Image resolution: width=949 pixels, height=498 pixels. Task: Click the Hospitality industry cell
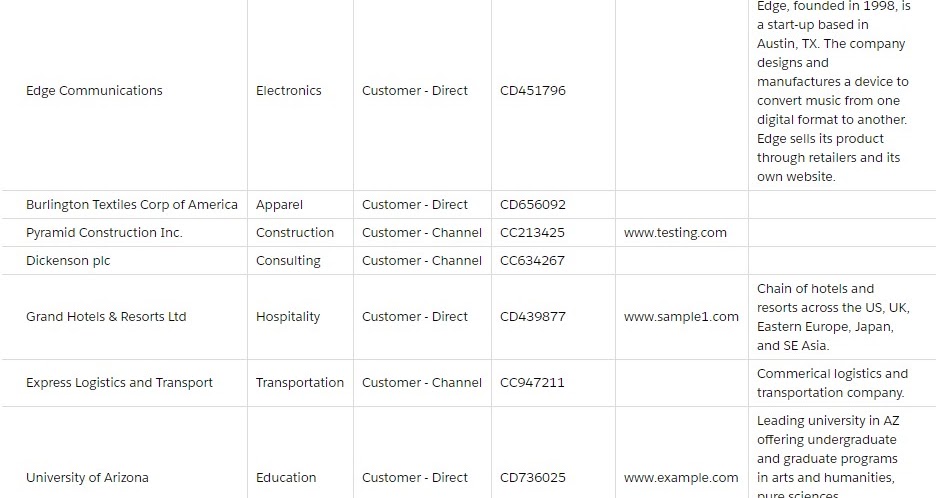point(288,316)
